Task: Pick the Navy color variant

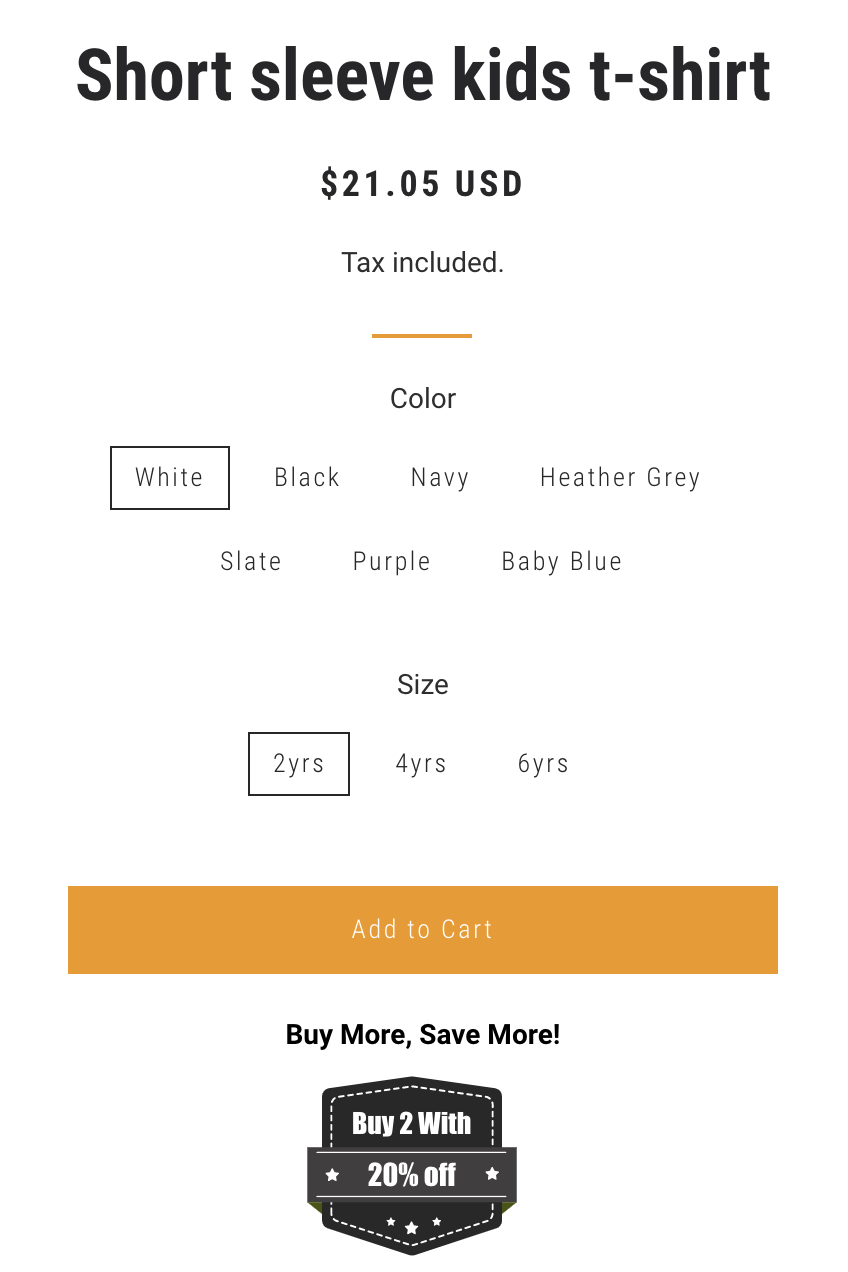Action: [x=440, y=478]
